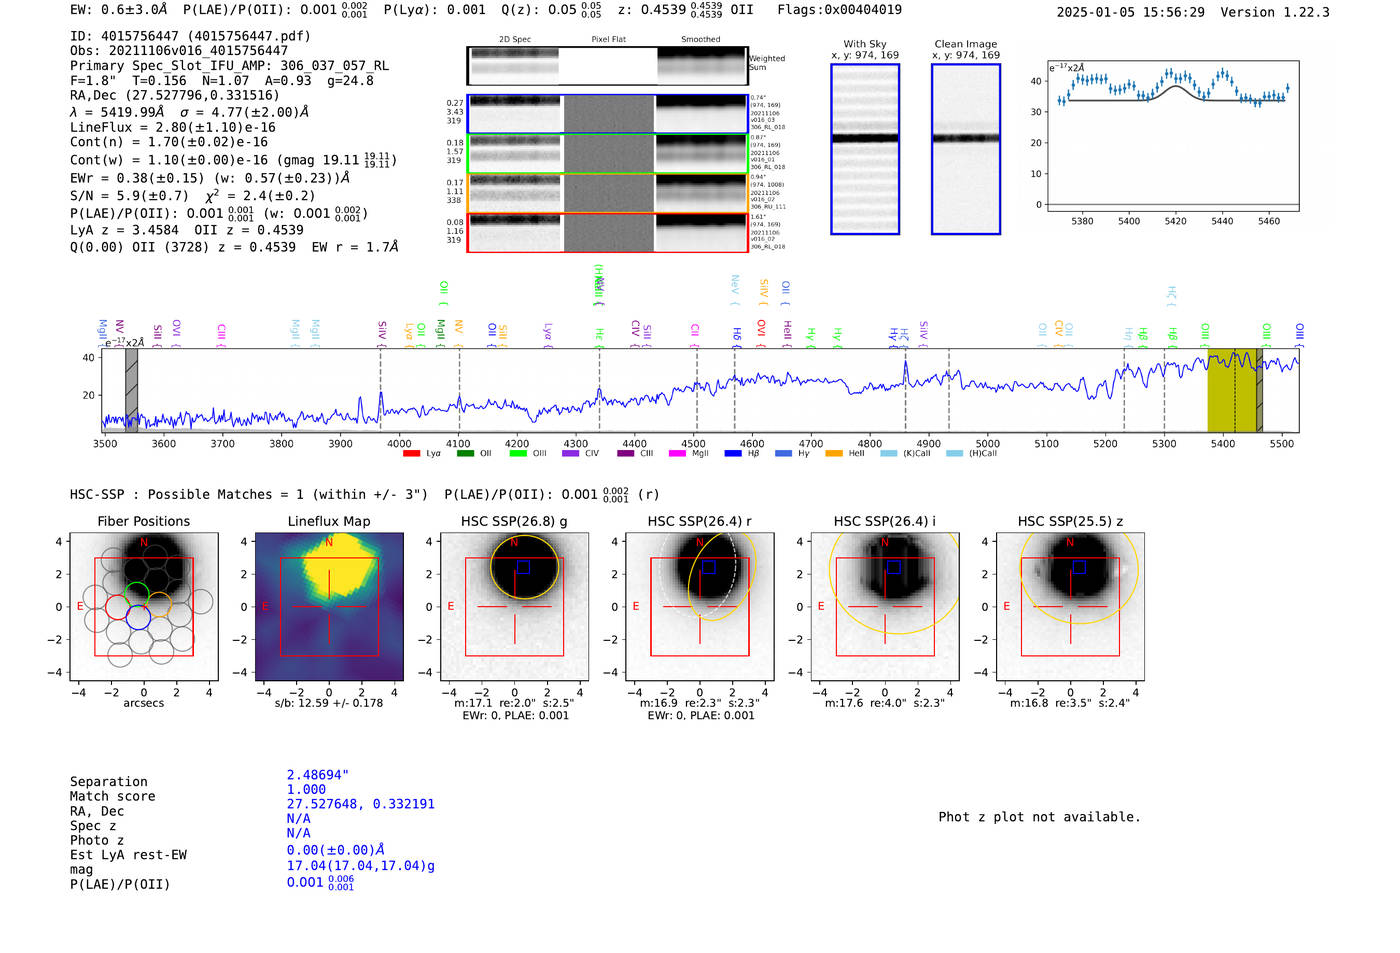Click the blue square in the g-band image

tap(523, 567)
